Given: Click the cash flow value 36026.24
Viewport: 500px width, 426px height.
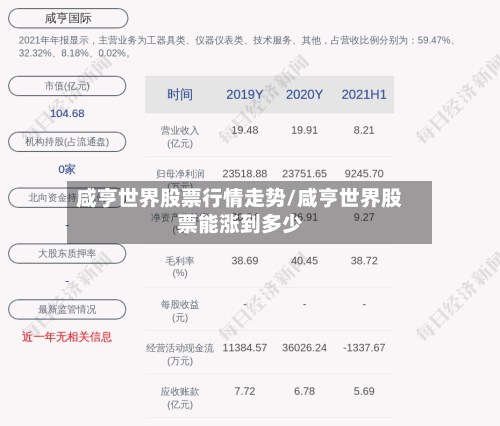Looking at the screenshot, I should [x=304, y=348].
